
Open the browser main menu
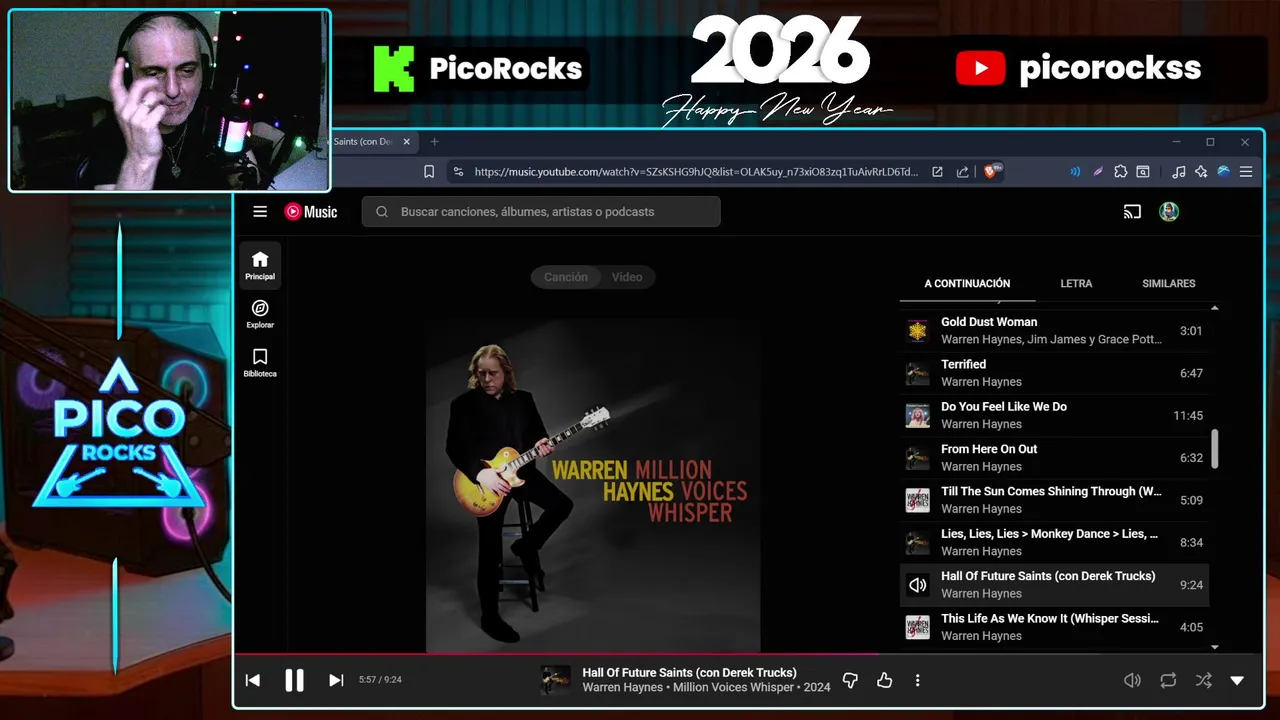pos(1246,172)
